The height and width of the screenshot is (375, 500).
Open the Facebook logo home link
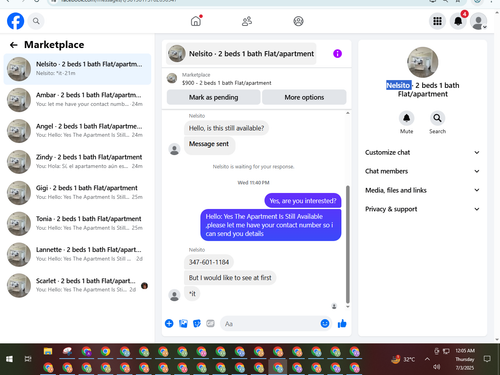pos(16,21)
